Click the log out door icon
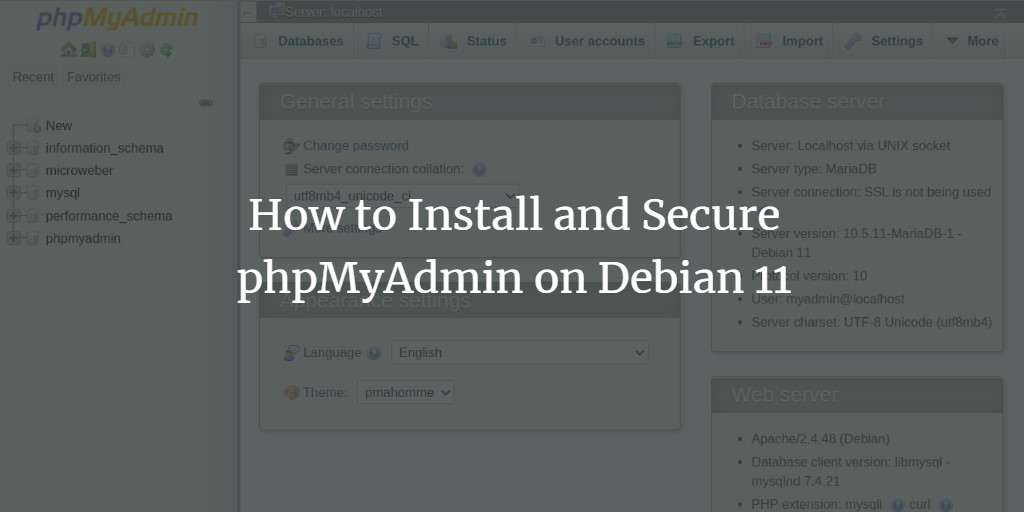Screen dimensions: 1024x512 pyautogui.click(x=88, y=50)
